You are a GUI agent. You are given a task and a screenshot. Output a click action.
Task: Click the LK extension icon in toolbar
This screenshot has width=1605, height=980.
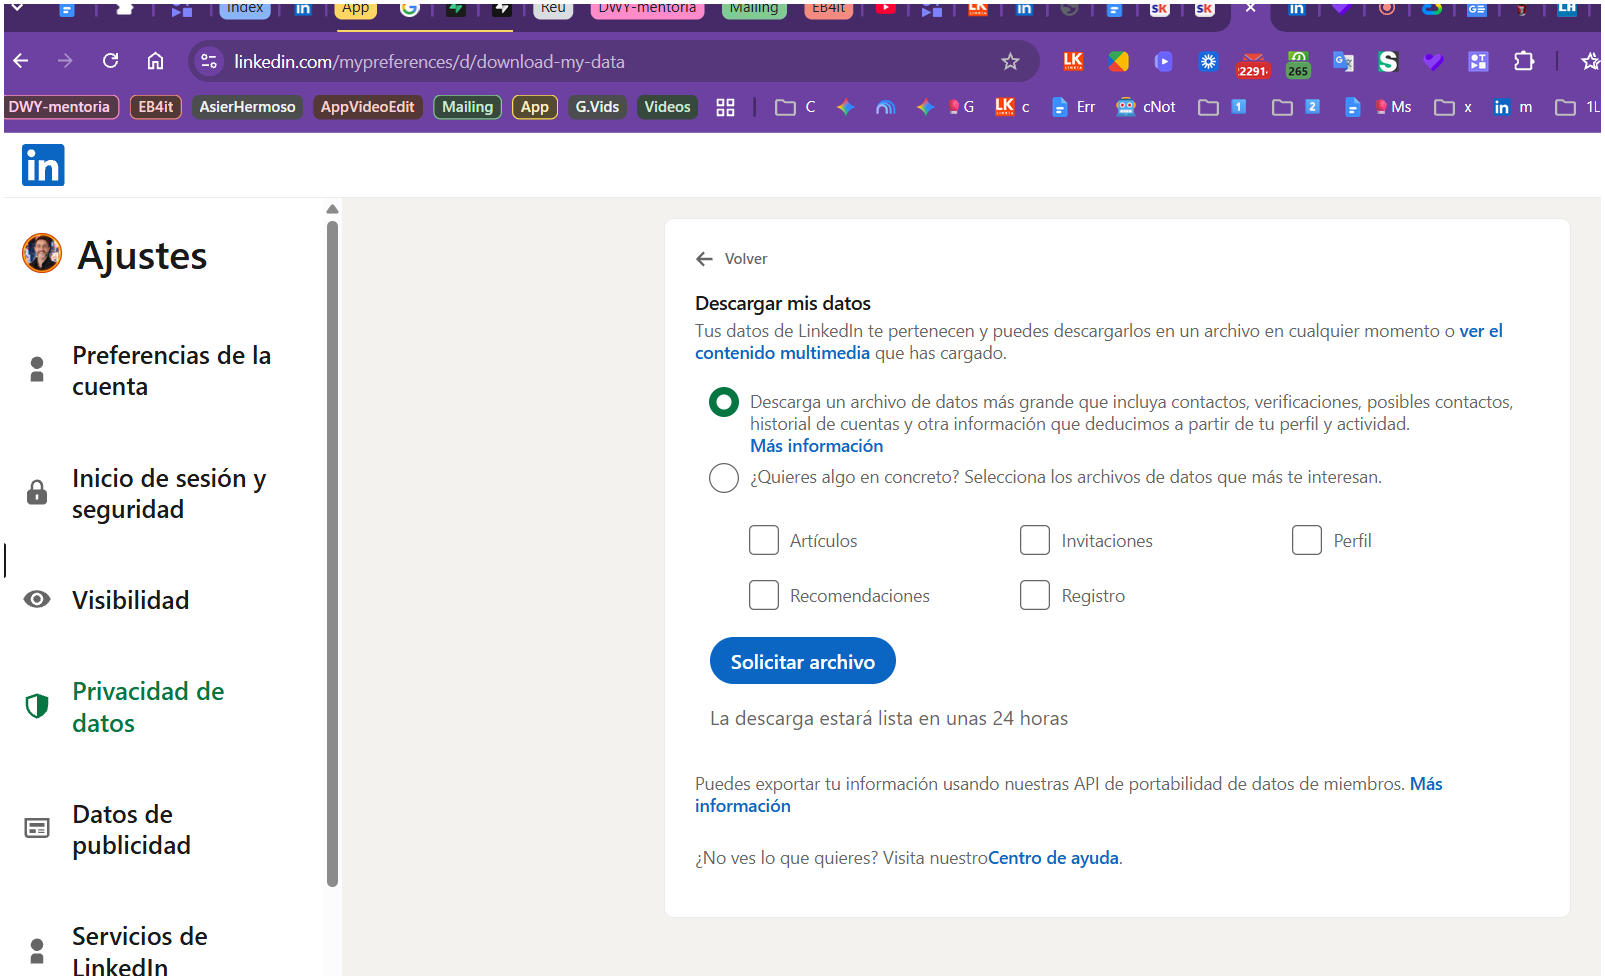pos(1073,61)
